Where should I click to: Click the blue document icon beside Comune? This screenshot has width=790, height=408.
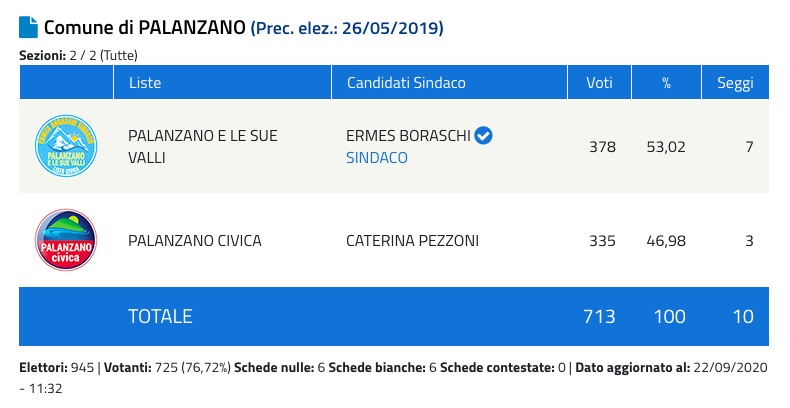28,27
